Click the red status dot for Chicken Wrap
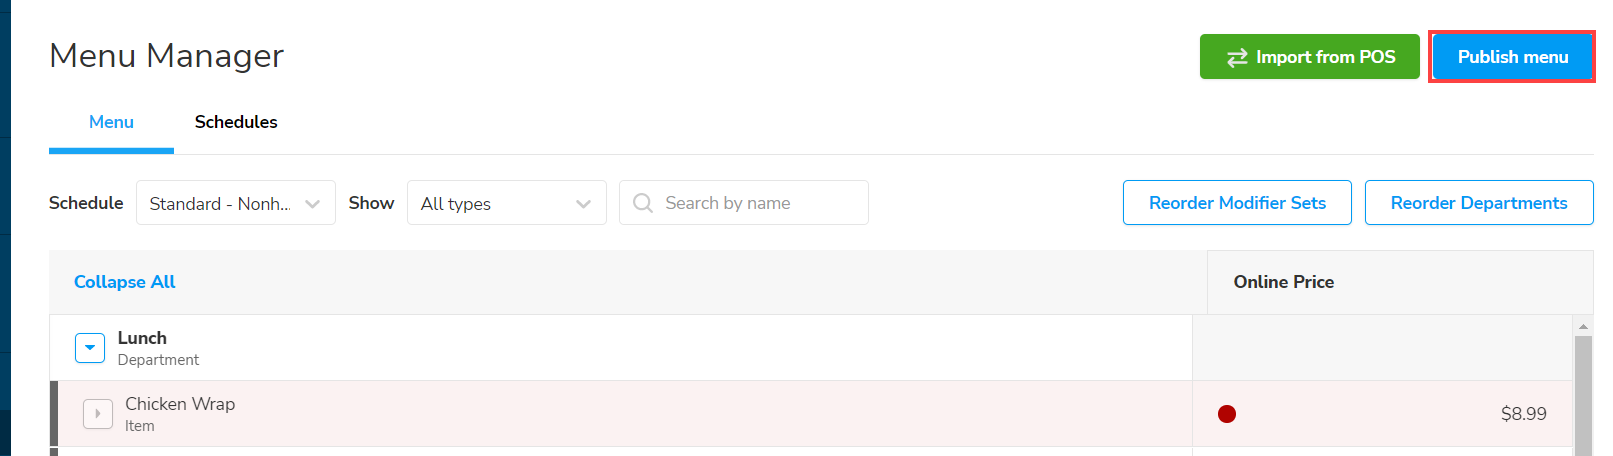Viewport: 1613px width, 456px height. click(1227, 414)
